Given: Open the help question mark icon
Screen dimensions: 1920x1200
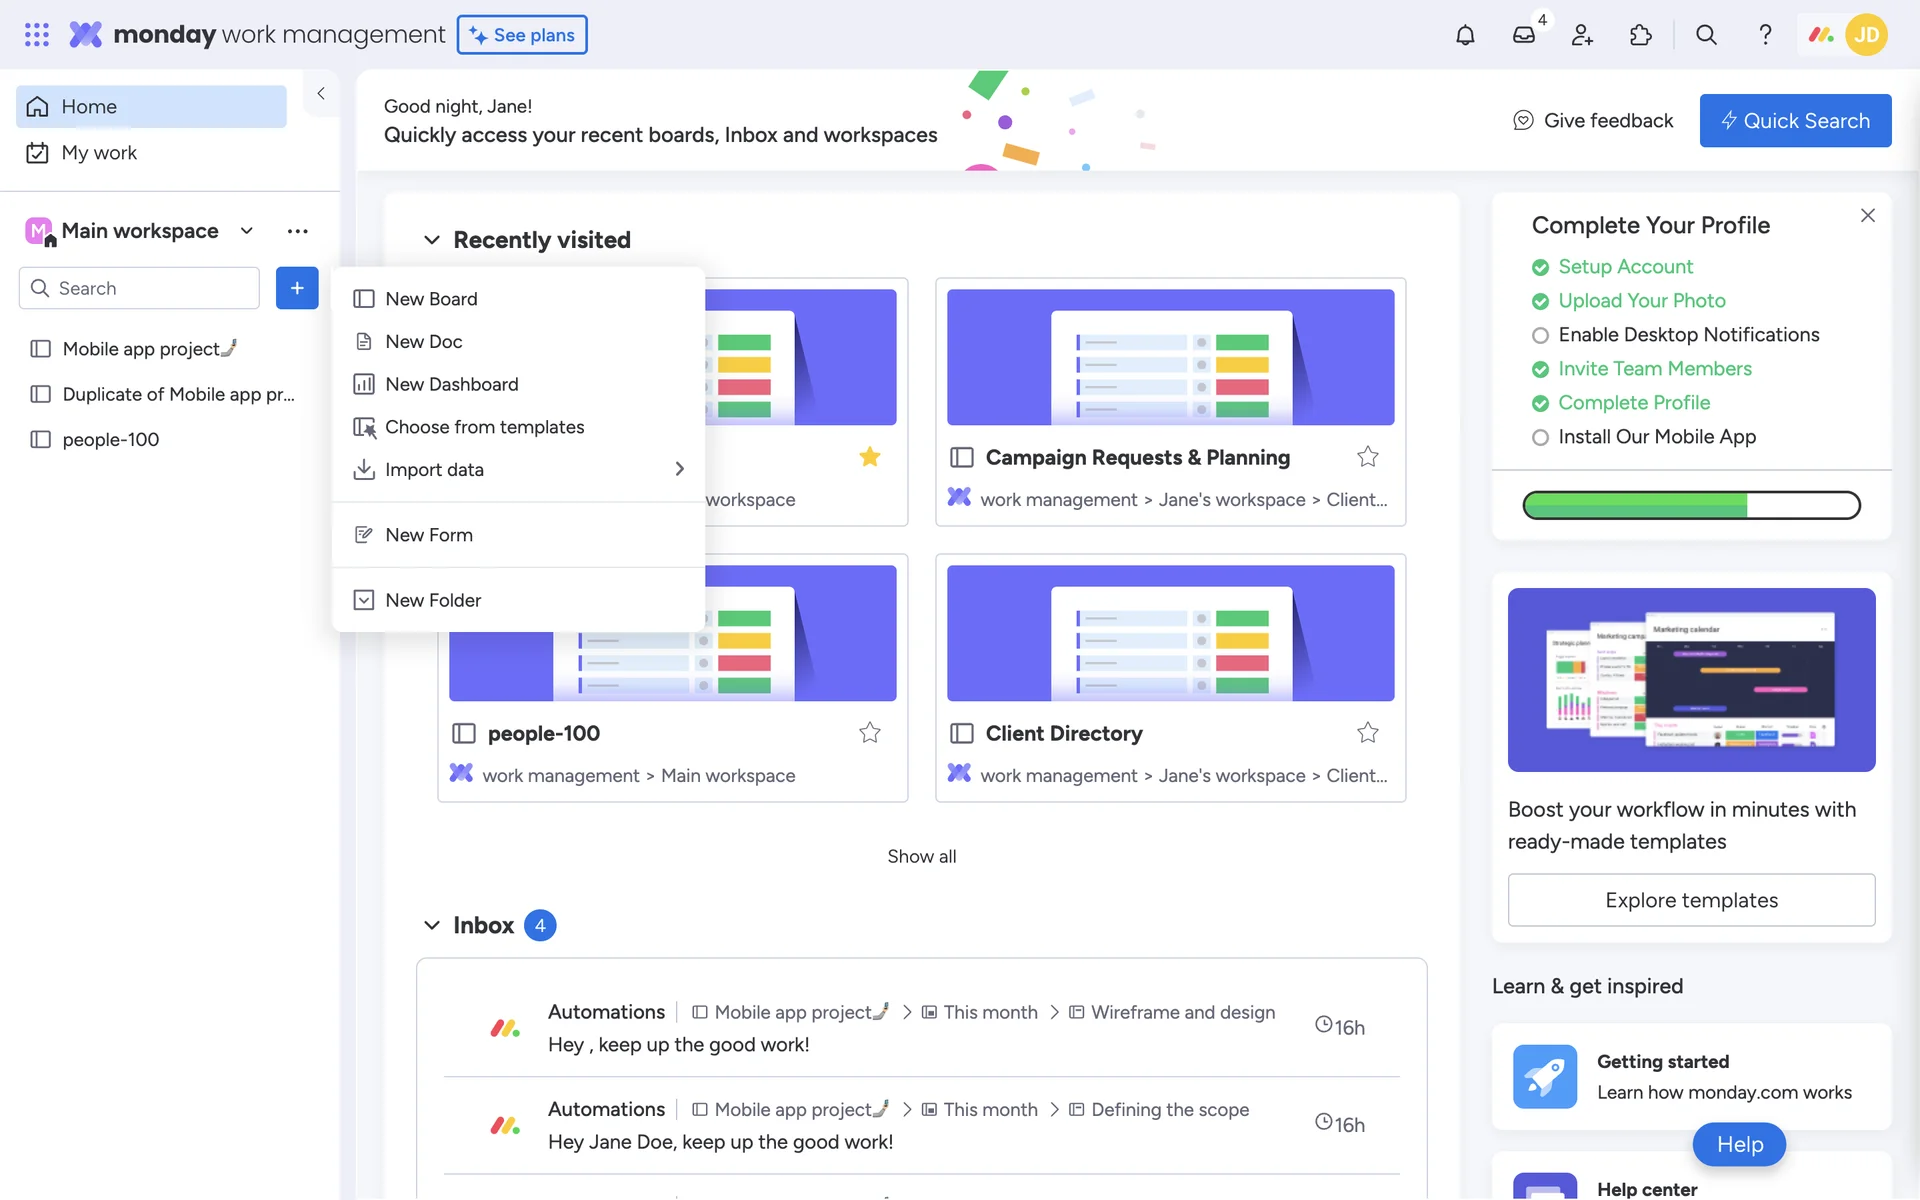Looking at the screenshot, I should [x=1765, y=35].
